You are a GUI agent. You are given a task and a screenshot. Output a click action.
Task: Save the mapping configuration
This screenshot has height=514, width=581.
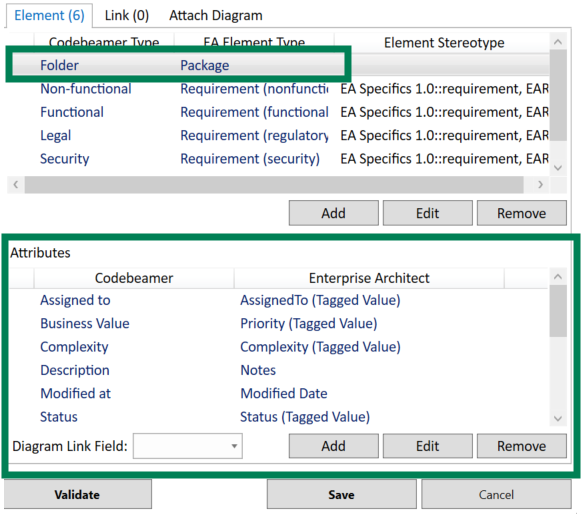click(341, 494)
